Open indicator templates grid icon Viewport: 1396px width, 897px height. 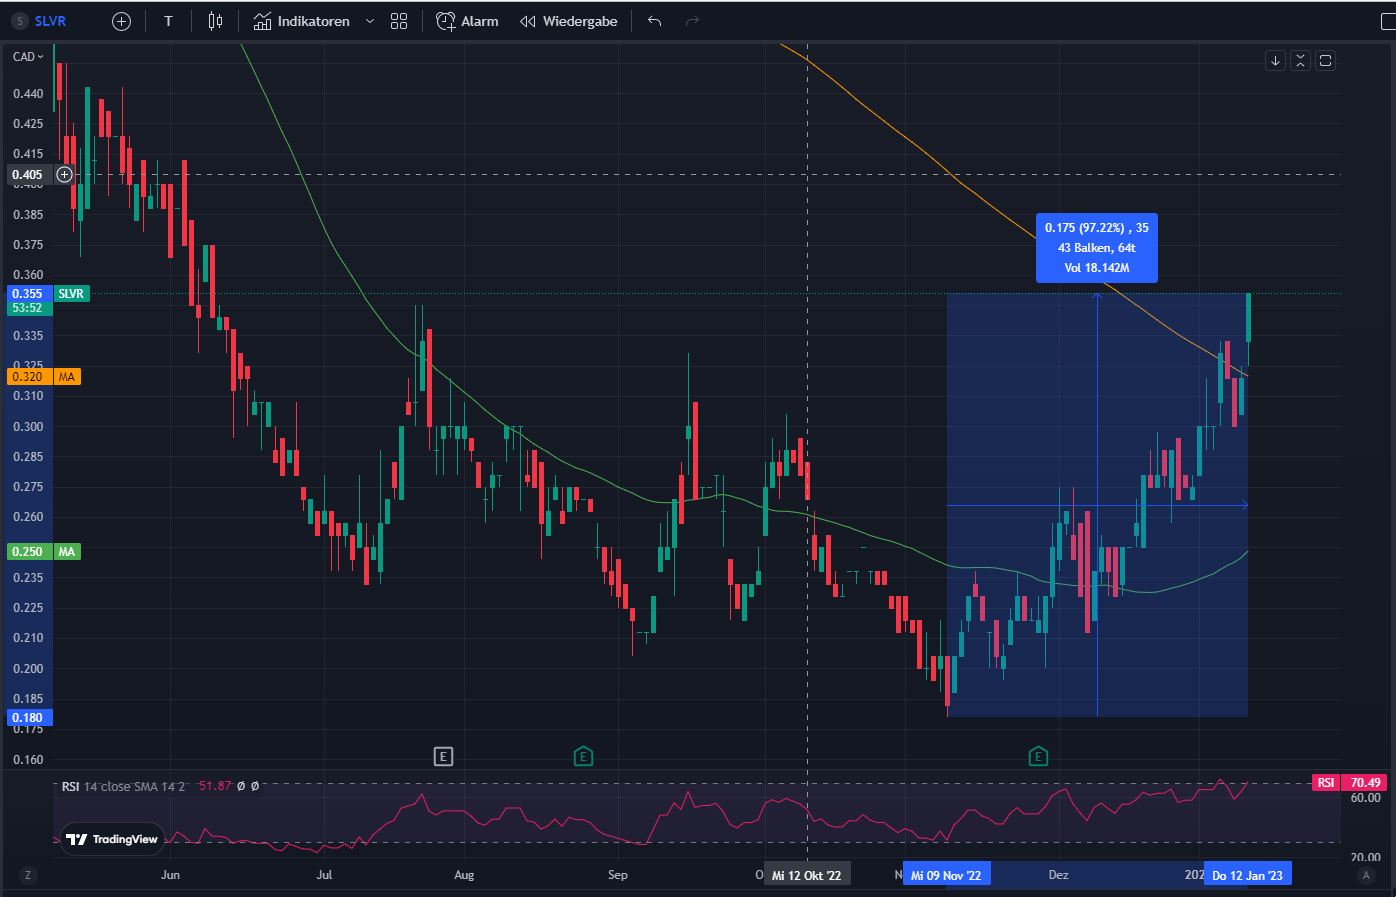(x=399, y=21)
